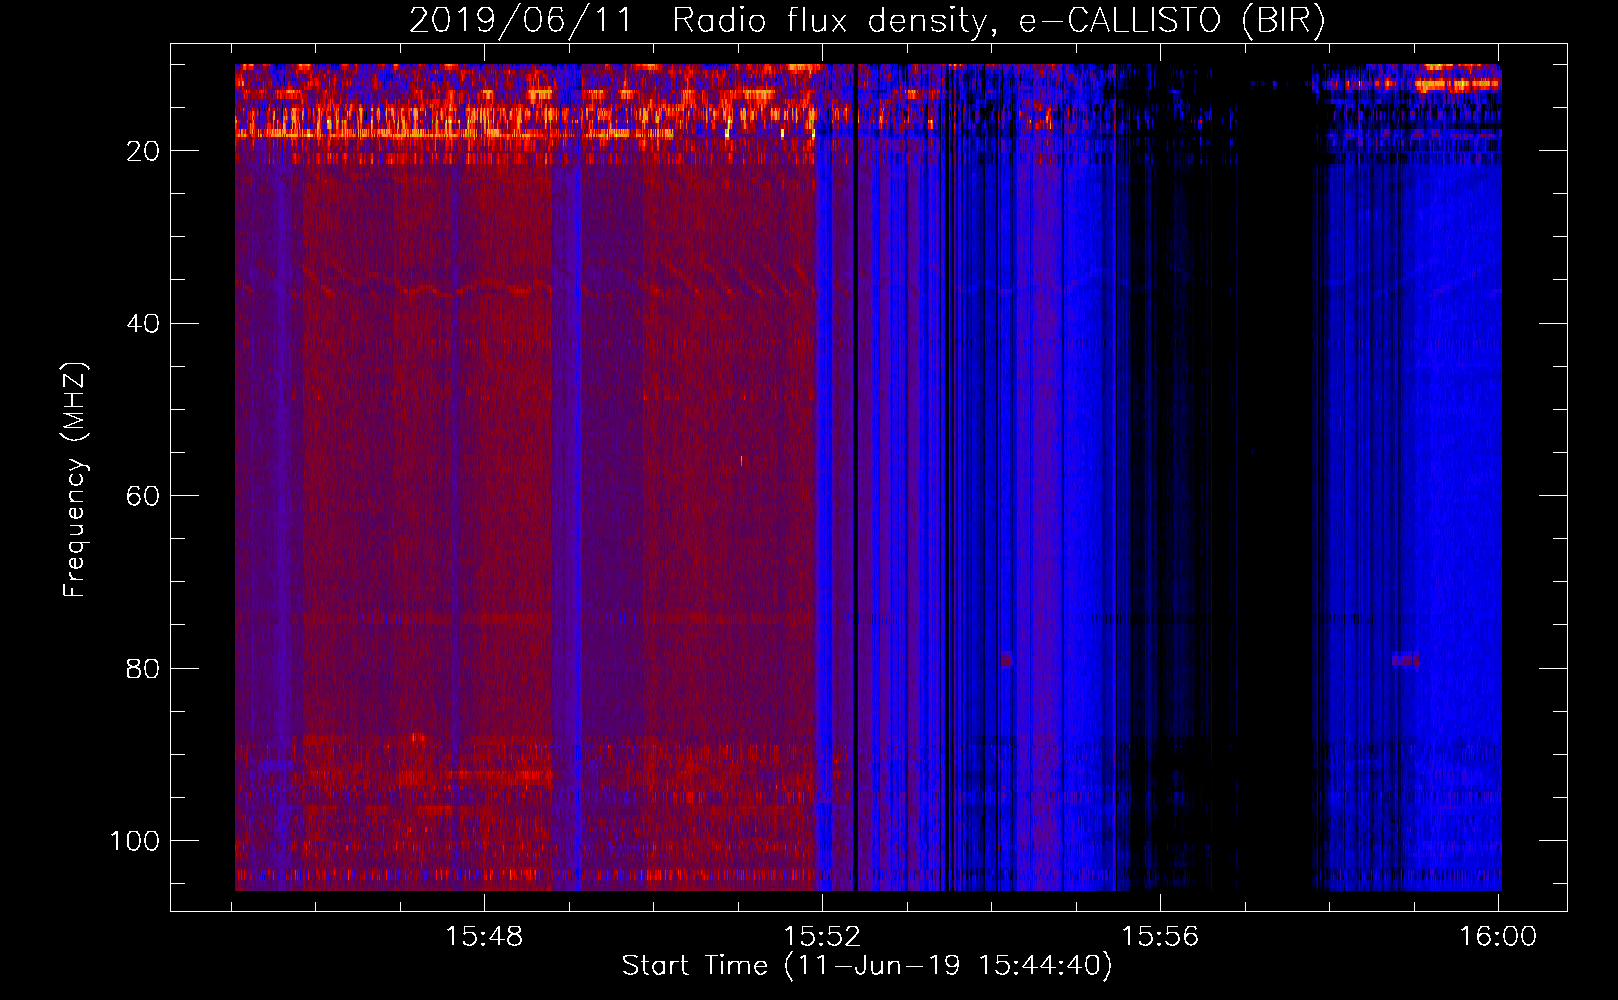
Task: Click the 'Frequency (MHZ)' axis label
Action: point(75,479)
